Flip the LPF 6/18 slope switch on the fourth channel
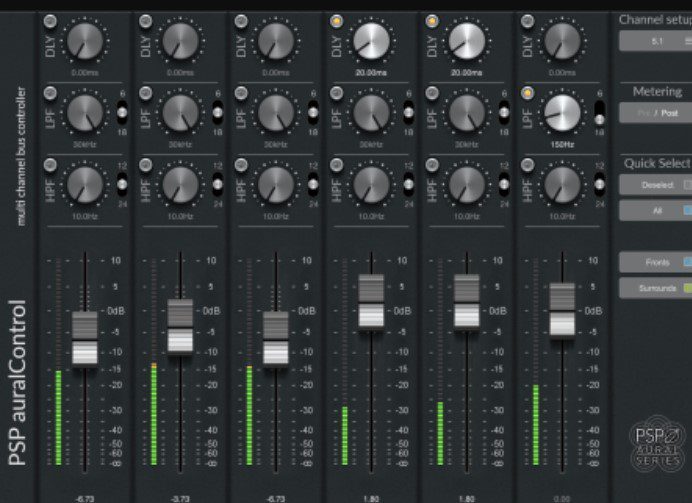The image size is (692, 503). pos(409,113)
